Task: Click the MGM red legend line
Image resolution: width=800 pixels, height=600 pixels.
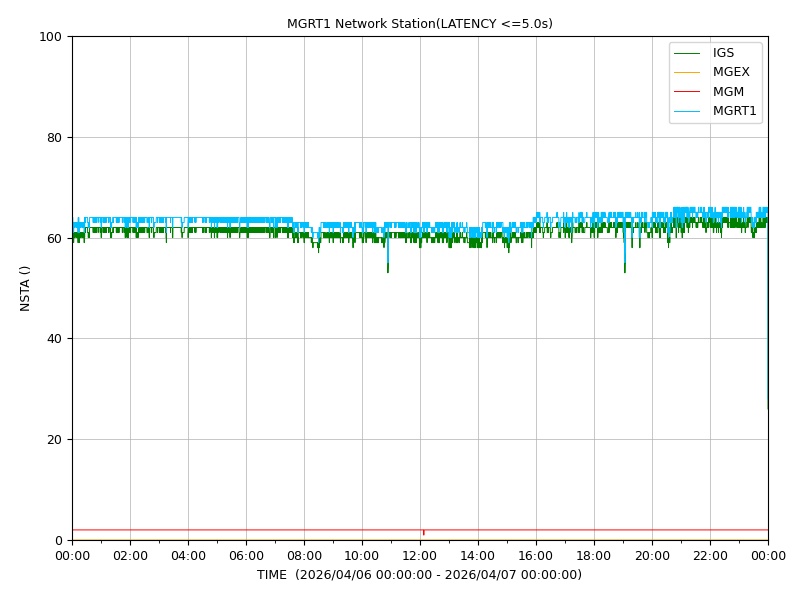Action: click(x=687, y=92)
